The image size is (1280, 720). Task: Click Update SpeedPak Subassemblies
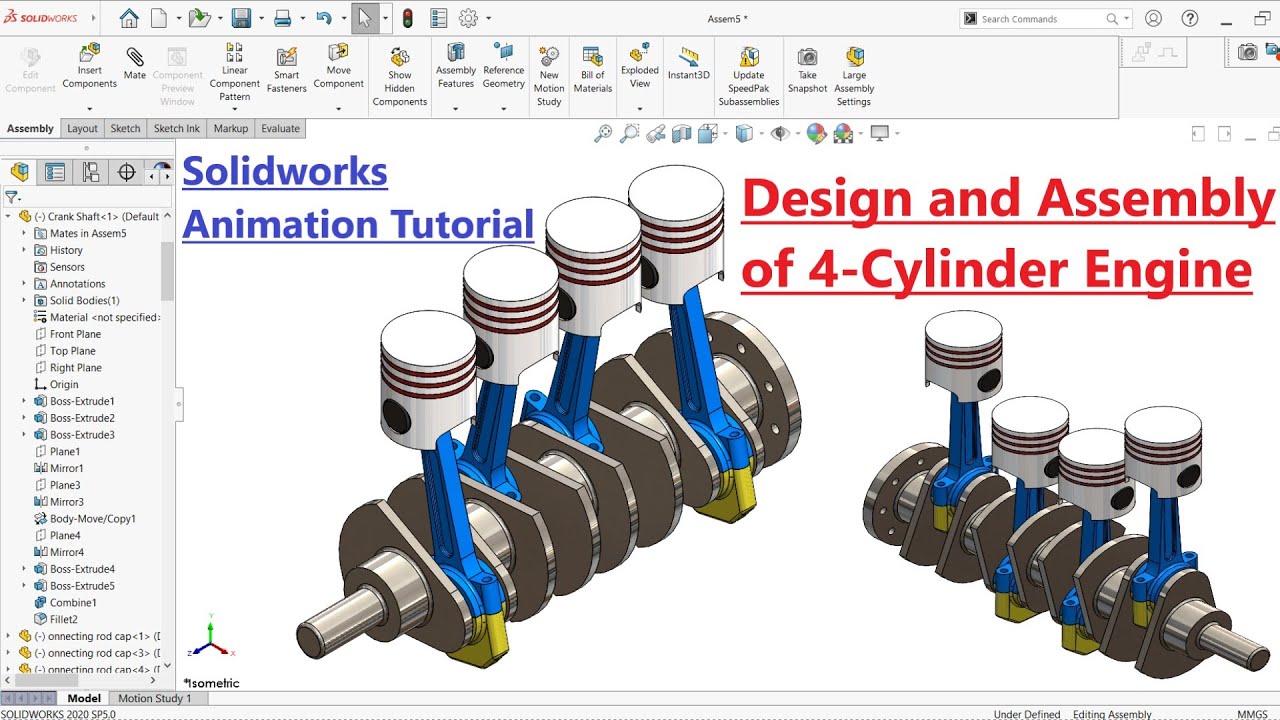[749, 76]
